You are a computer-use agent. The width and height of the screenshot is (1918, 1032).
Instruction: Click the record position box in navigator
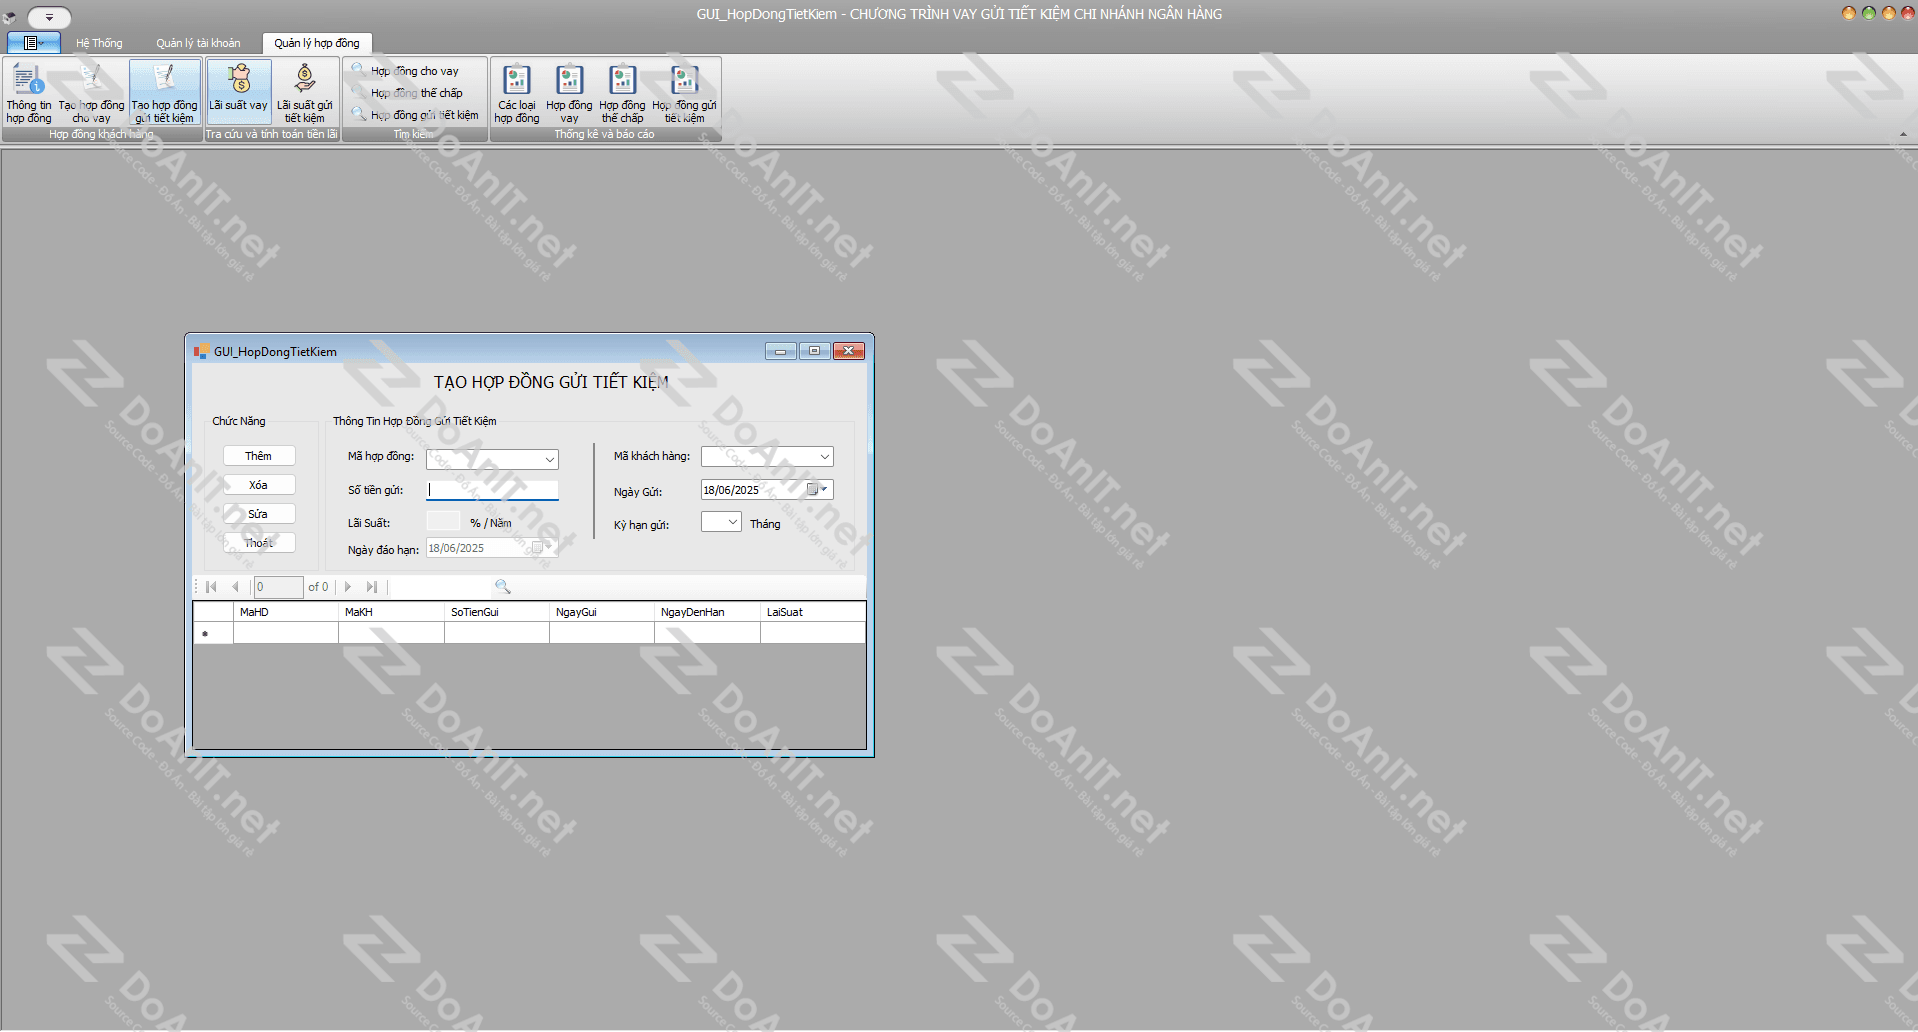[x=278, y=587]
